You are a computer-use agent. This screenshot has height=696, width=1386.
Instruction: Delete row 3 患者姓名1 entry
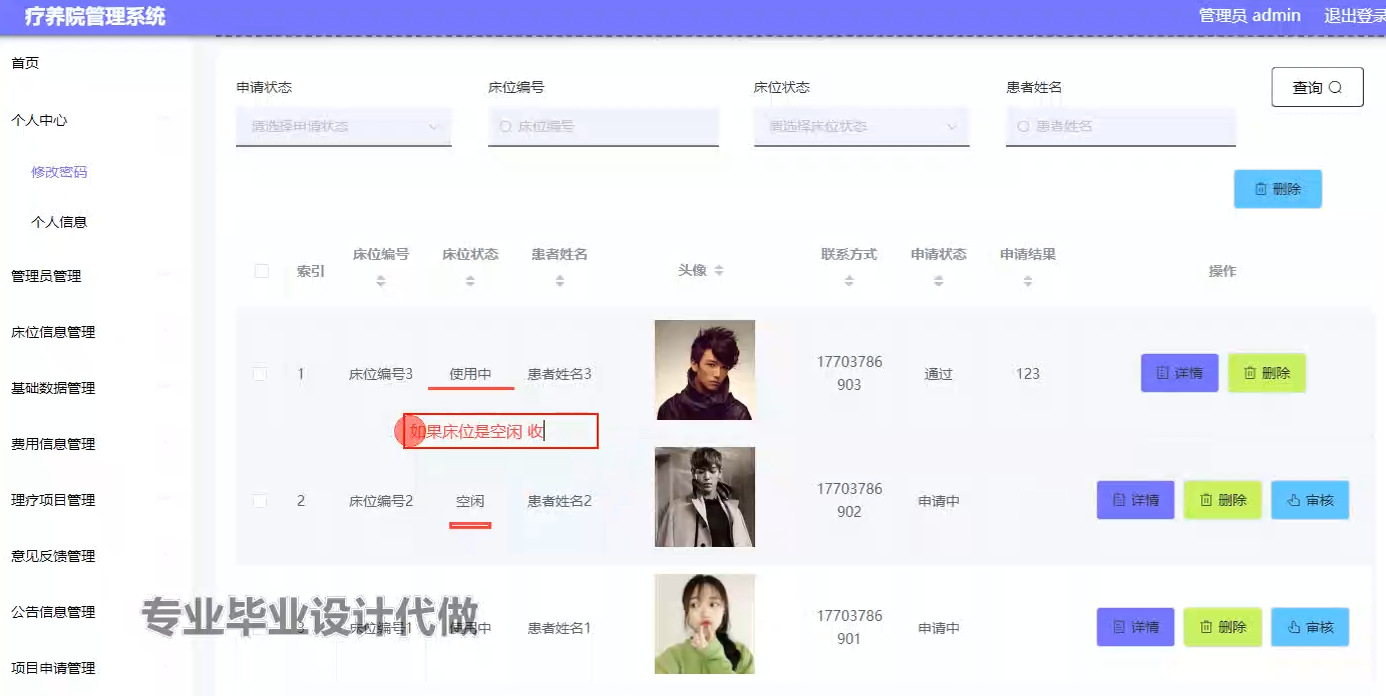tap(1222, 627)
